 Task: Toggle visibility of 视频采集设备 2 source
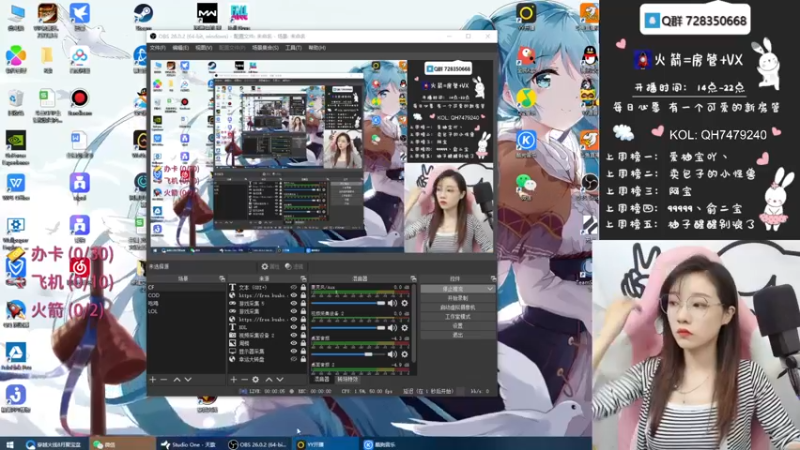[x=294, y=335]
